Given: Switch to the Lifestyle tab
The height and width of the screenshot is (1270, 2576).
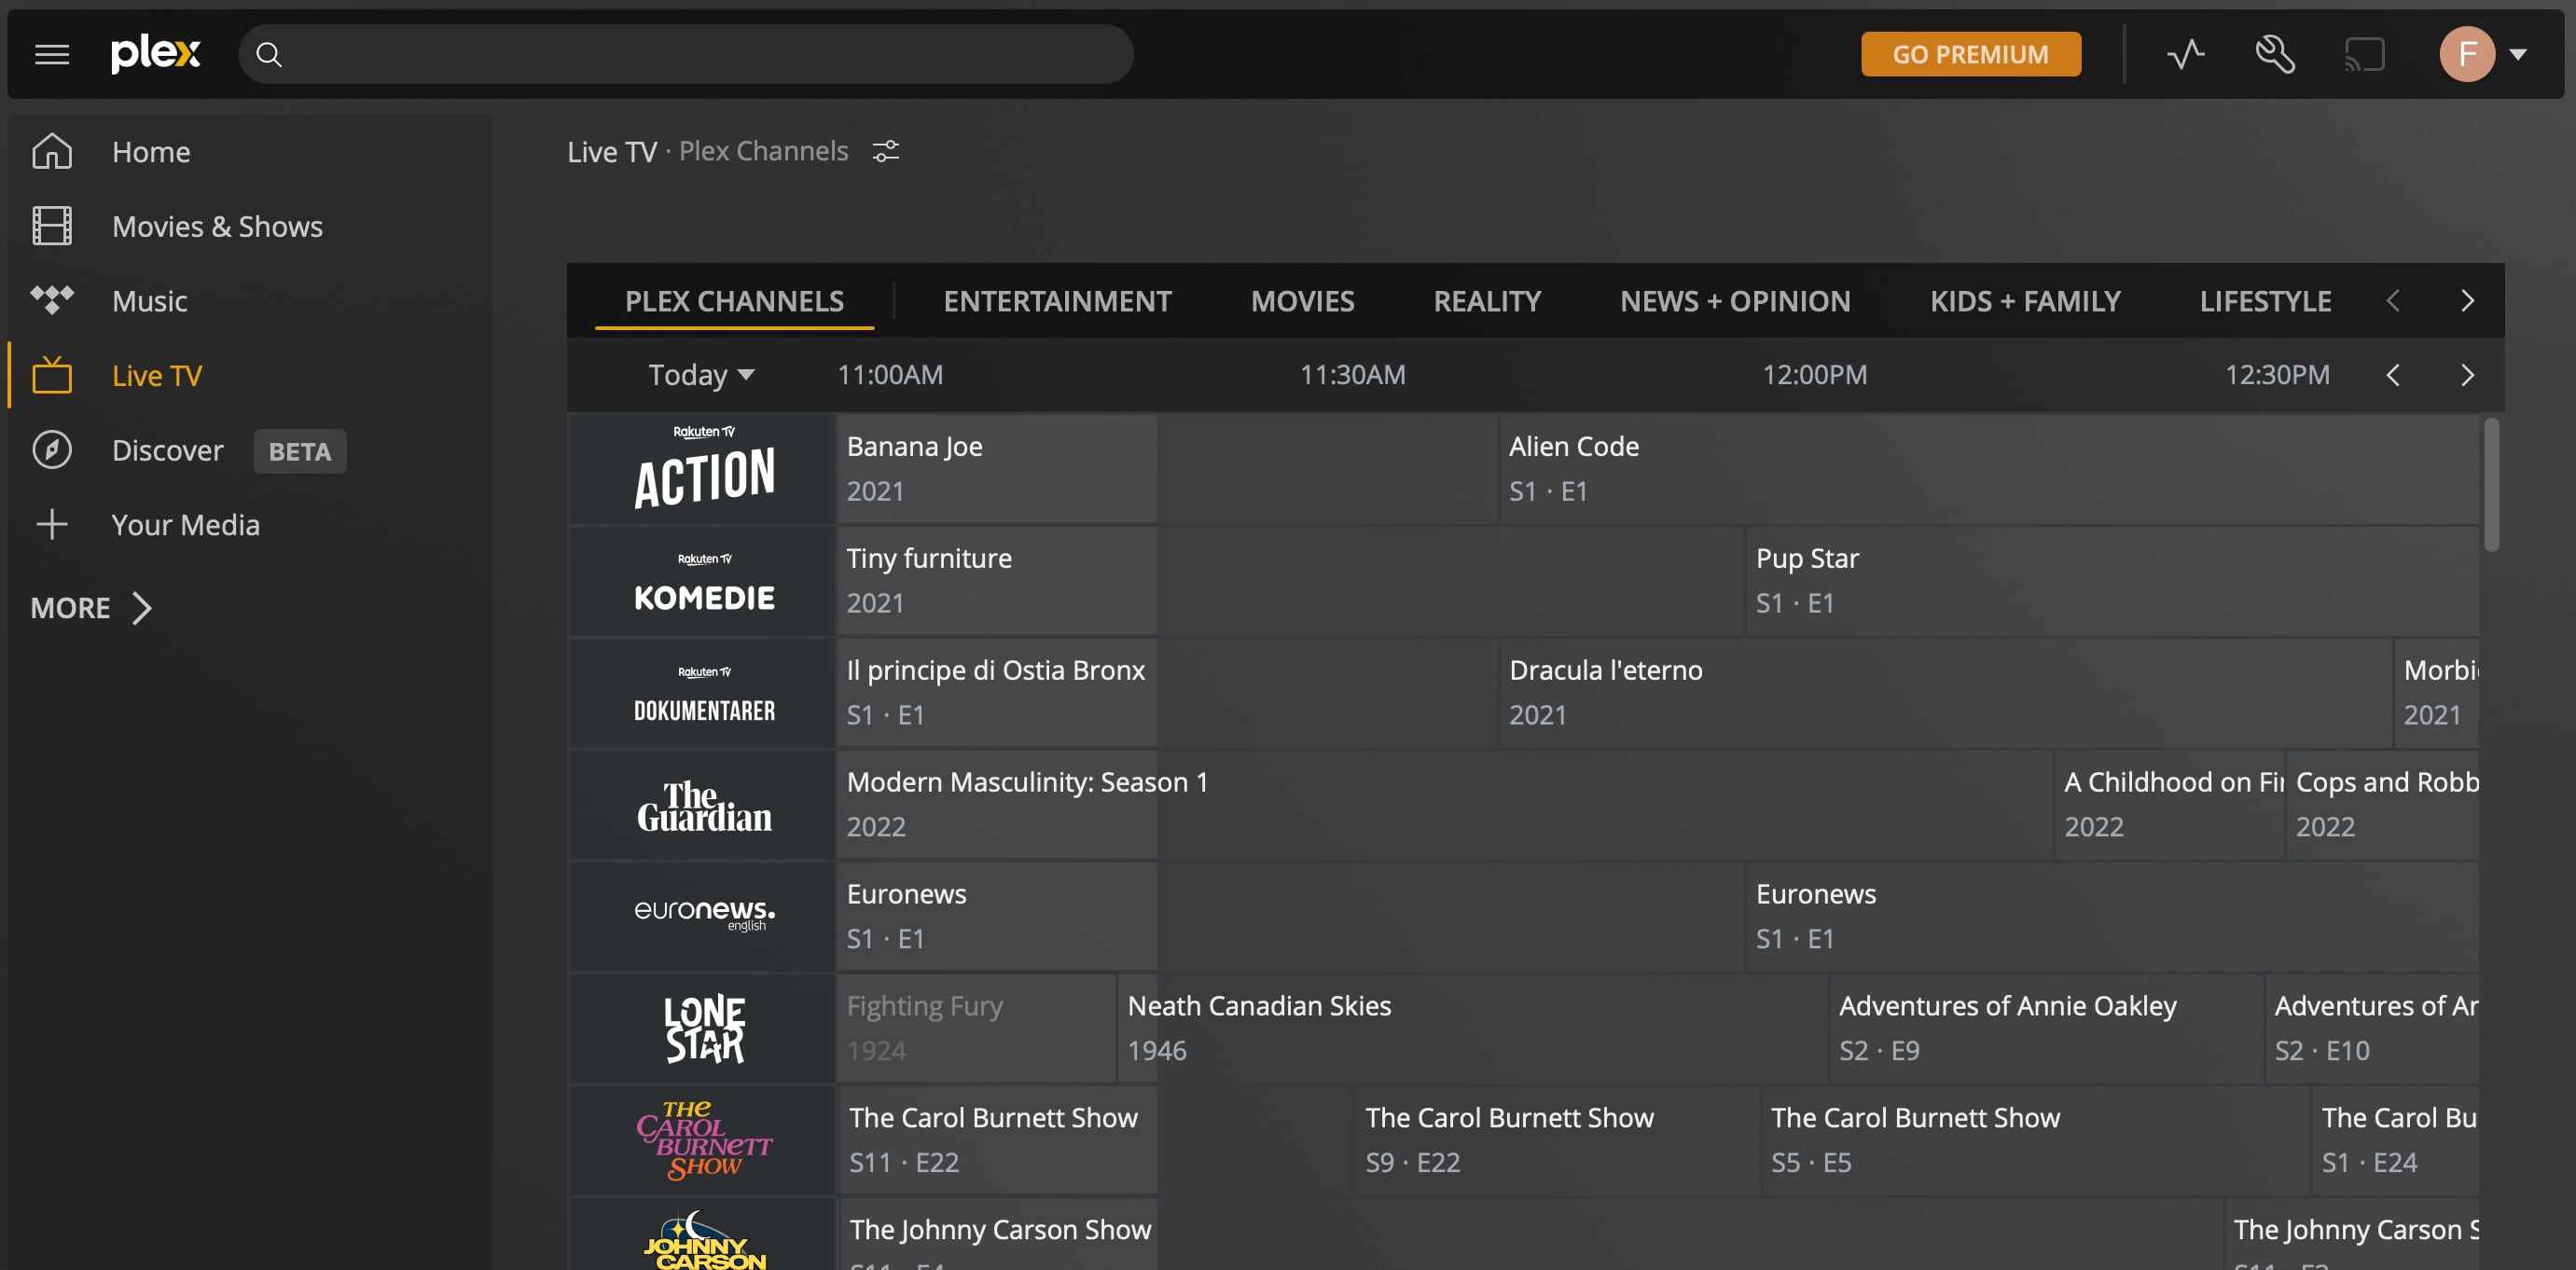Looking at the screenshot, I should point(2265,301).
